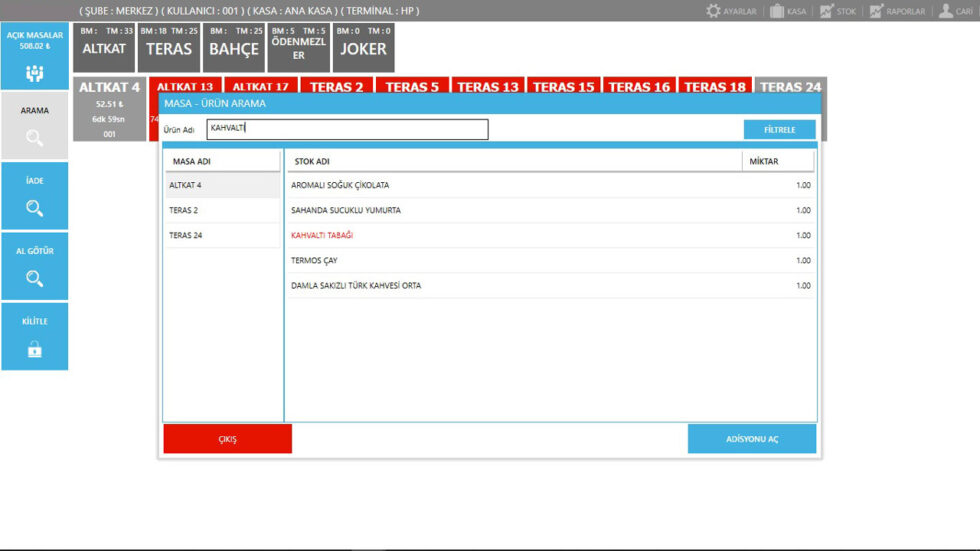
Task: Click the Kasa register icon
Action: (x=776, y=11)
